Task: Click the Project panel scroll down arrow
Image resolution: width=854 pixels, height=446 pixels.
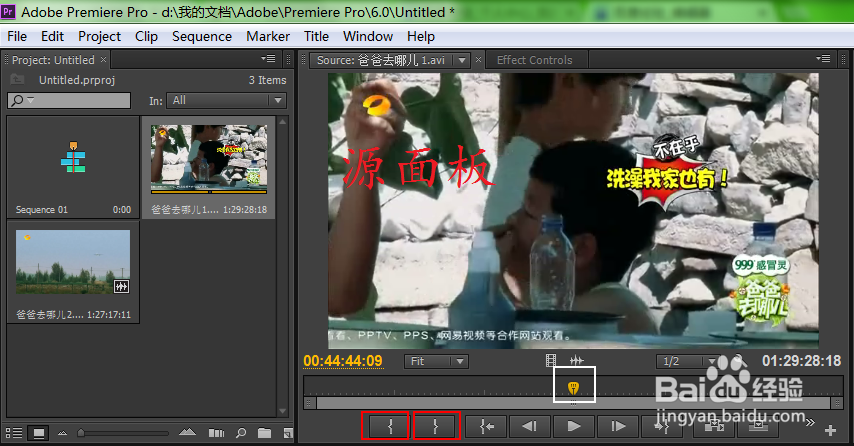Action: click(282, 411)
